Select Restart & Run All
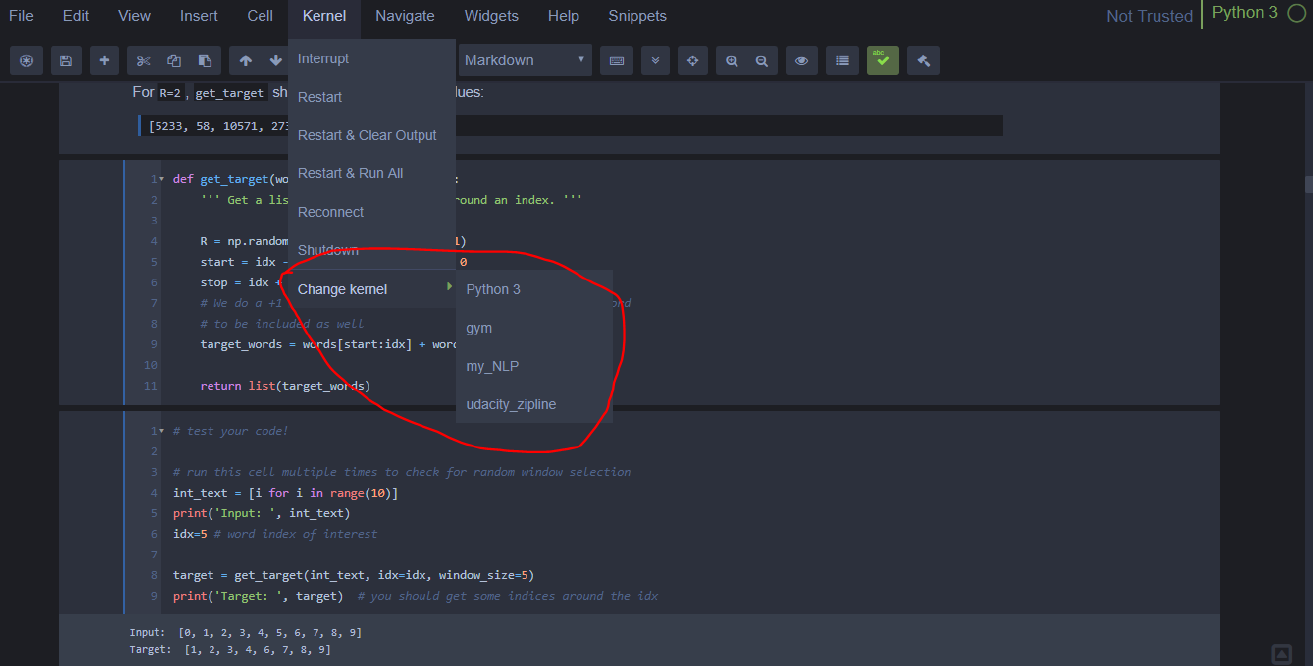 coord(372,173)
